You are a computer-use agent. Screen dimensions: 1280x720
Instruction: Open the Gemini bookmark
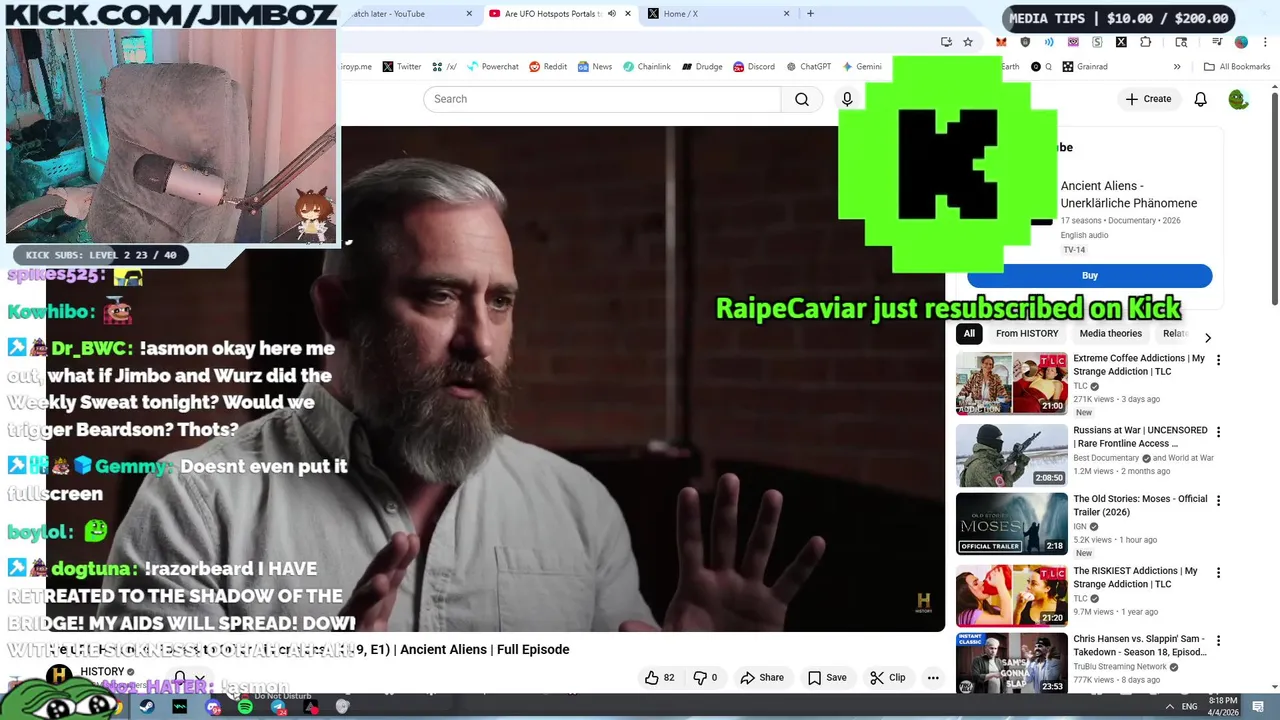pos(862,67)
